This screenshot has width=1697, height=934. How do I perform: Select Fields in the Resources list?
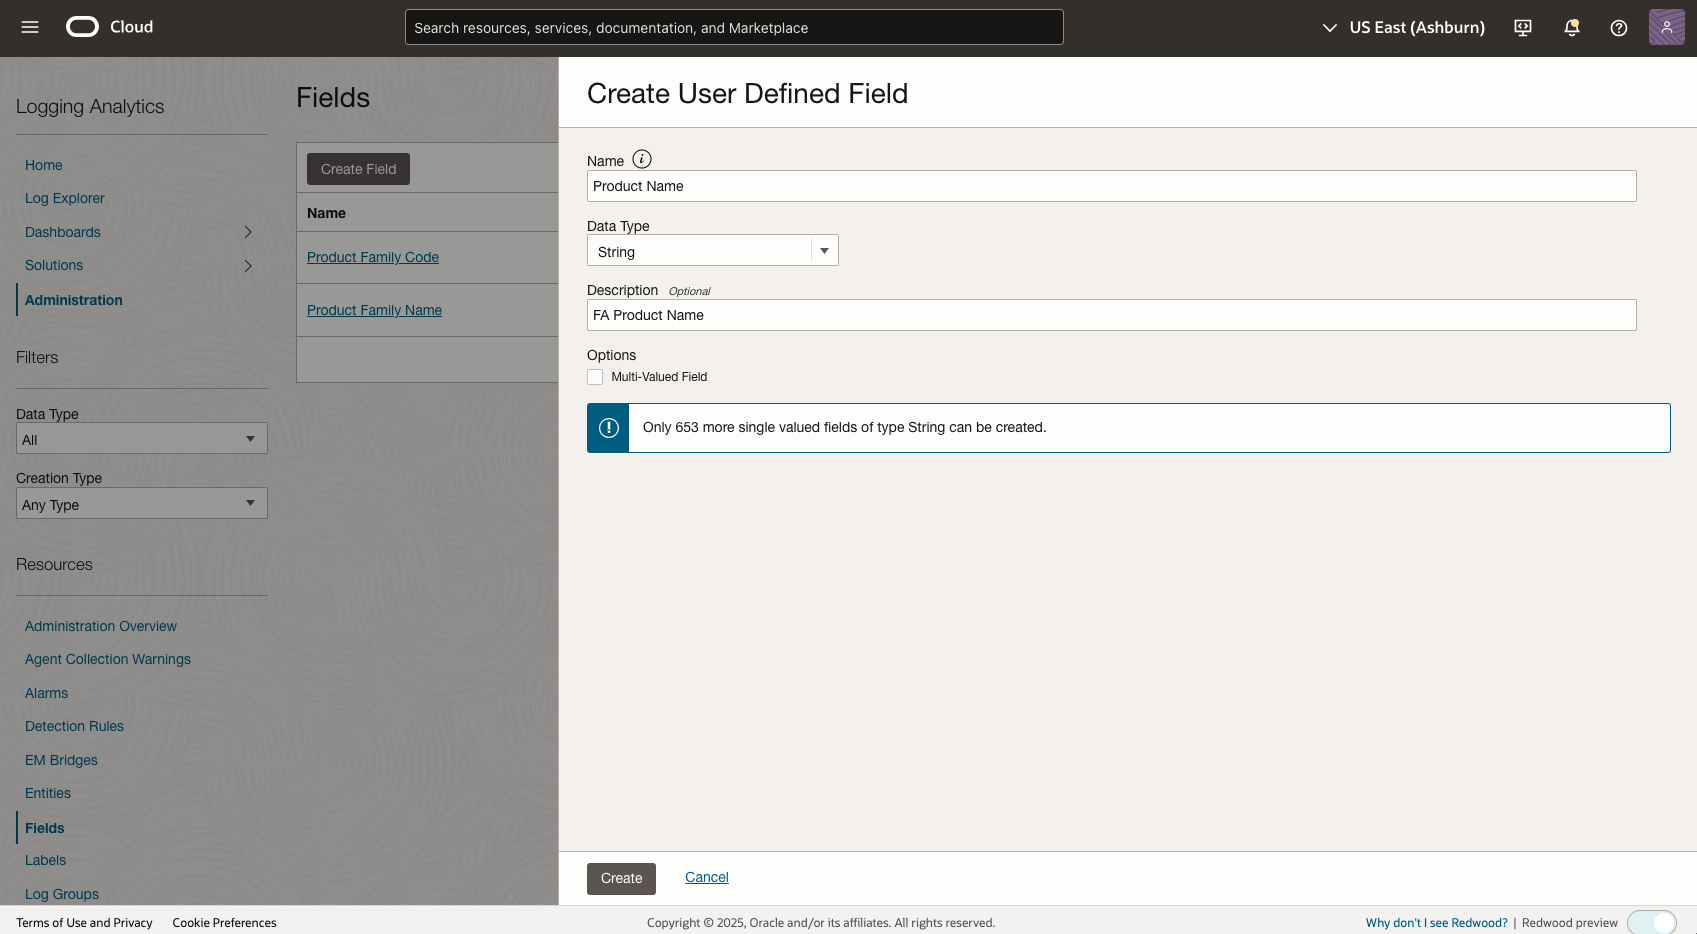point(44,827)
